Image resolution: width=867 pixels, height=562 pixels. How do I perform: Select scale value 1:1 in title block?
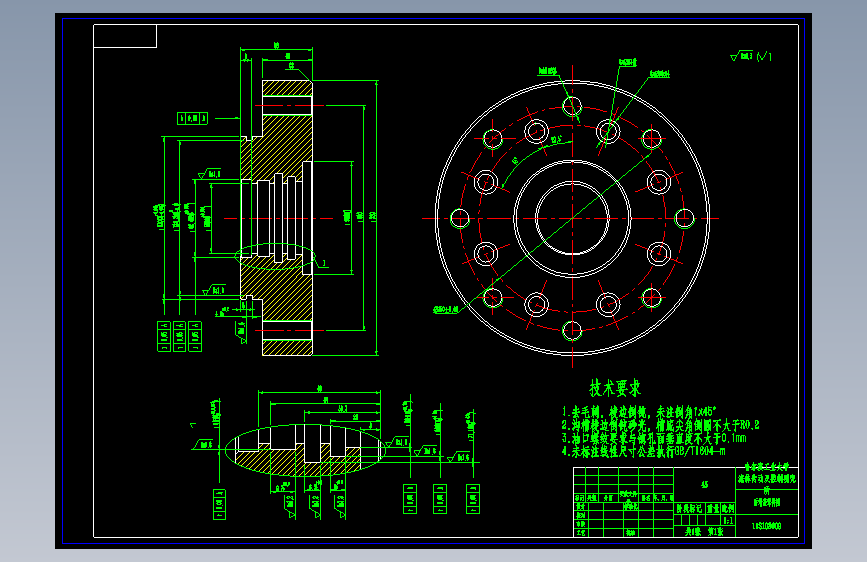[x=728, y=521]
